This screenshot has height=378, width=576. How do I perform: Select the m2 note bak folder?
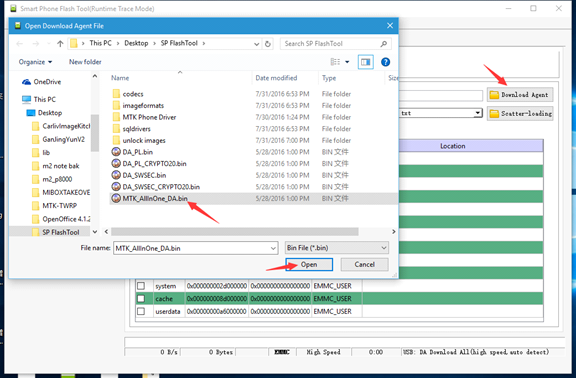tap(61, 166)
